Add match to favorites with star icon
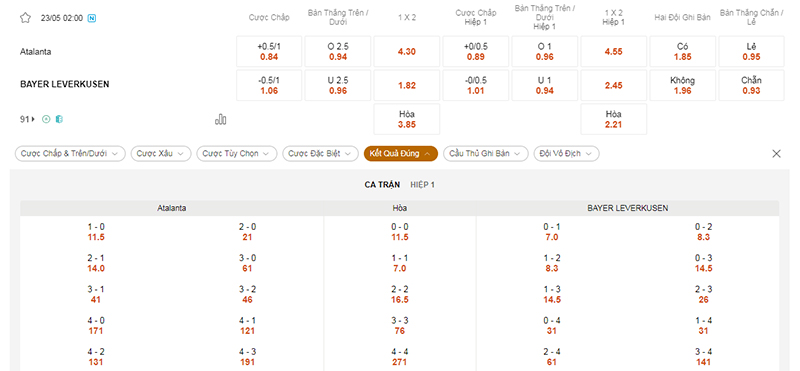 [25, 18]
